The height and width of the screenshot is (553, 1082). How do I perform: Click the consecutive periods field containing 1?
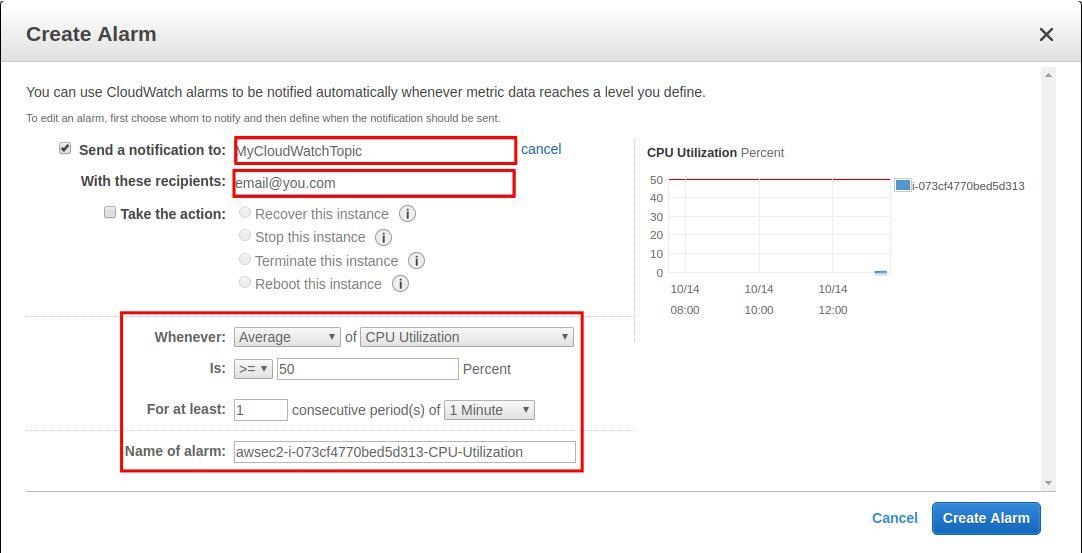[x=261, y=410]
